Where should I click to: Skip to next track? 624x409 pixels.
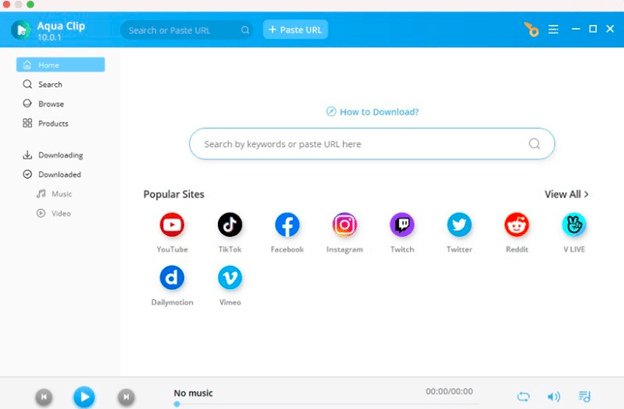[126, 397]
